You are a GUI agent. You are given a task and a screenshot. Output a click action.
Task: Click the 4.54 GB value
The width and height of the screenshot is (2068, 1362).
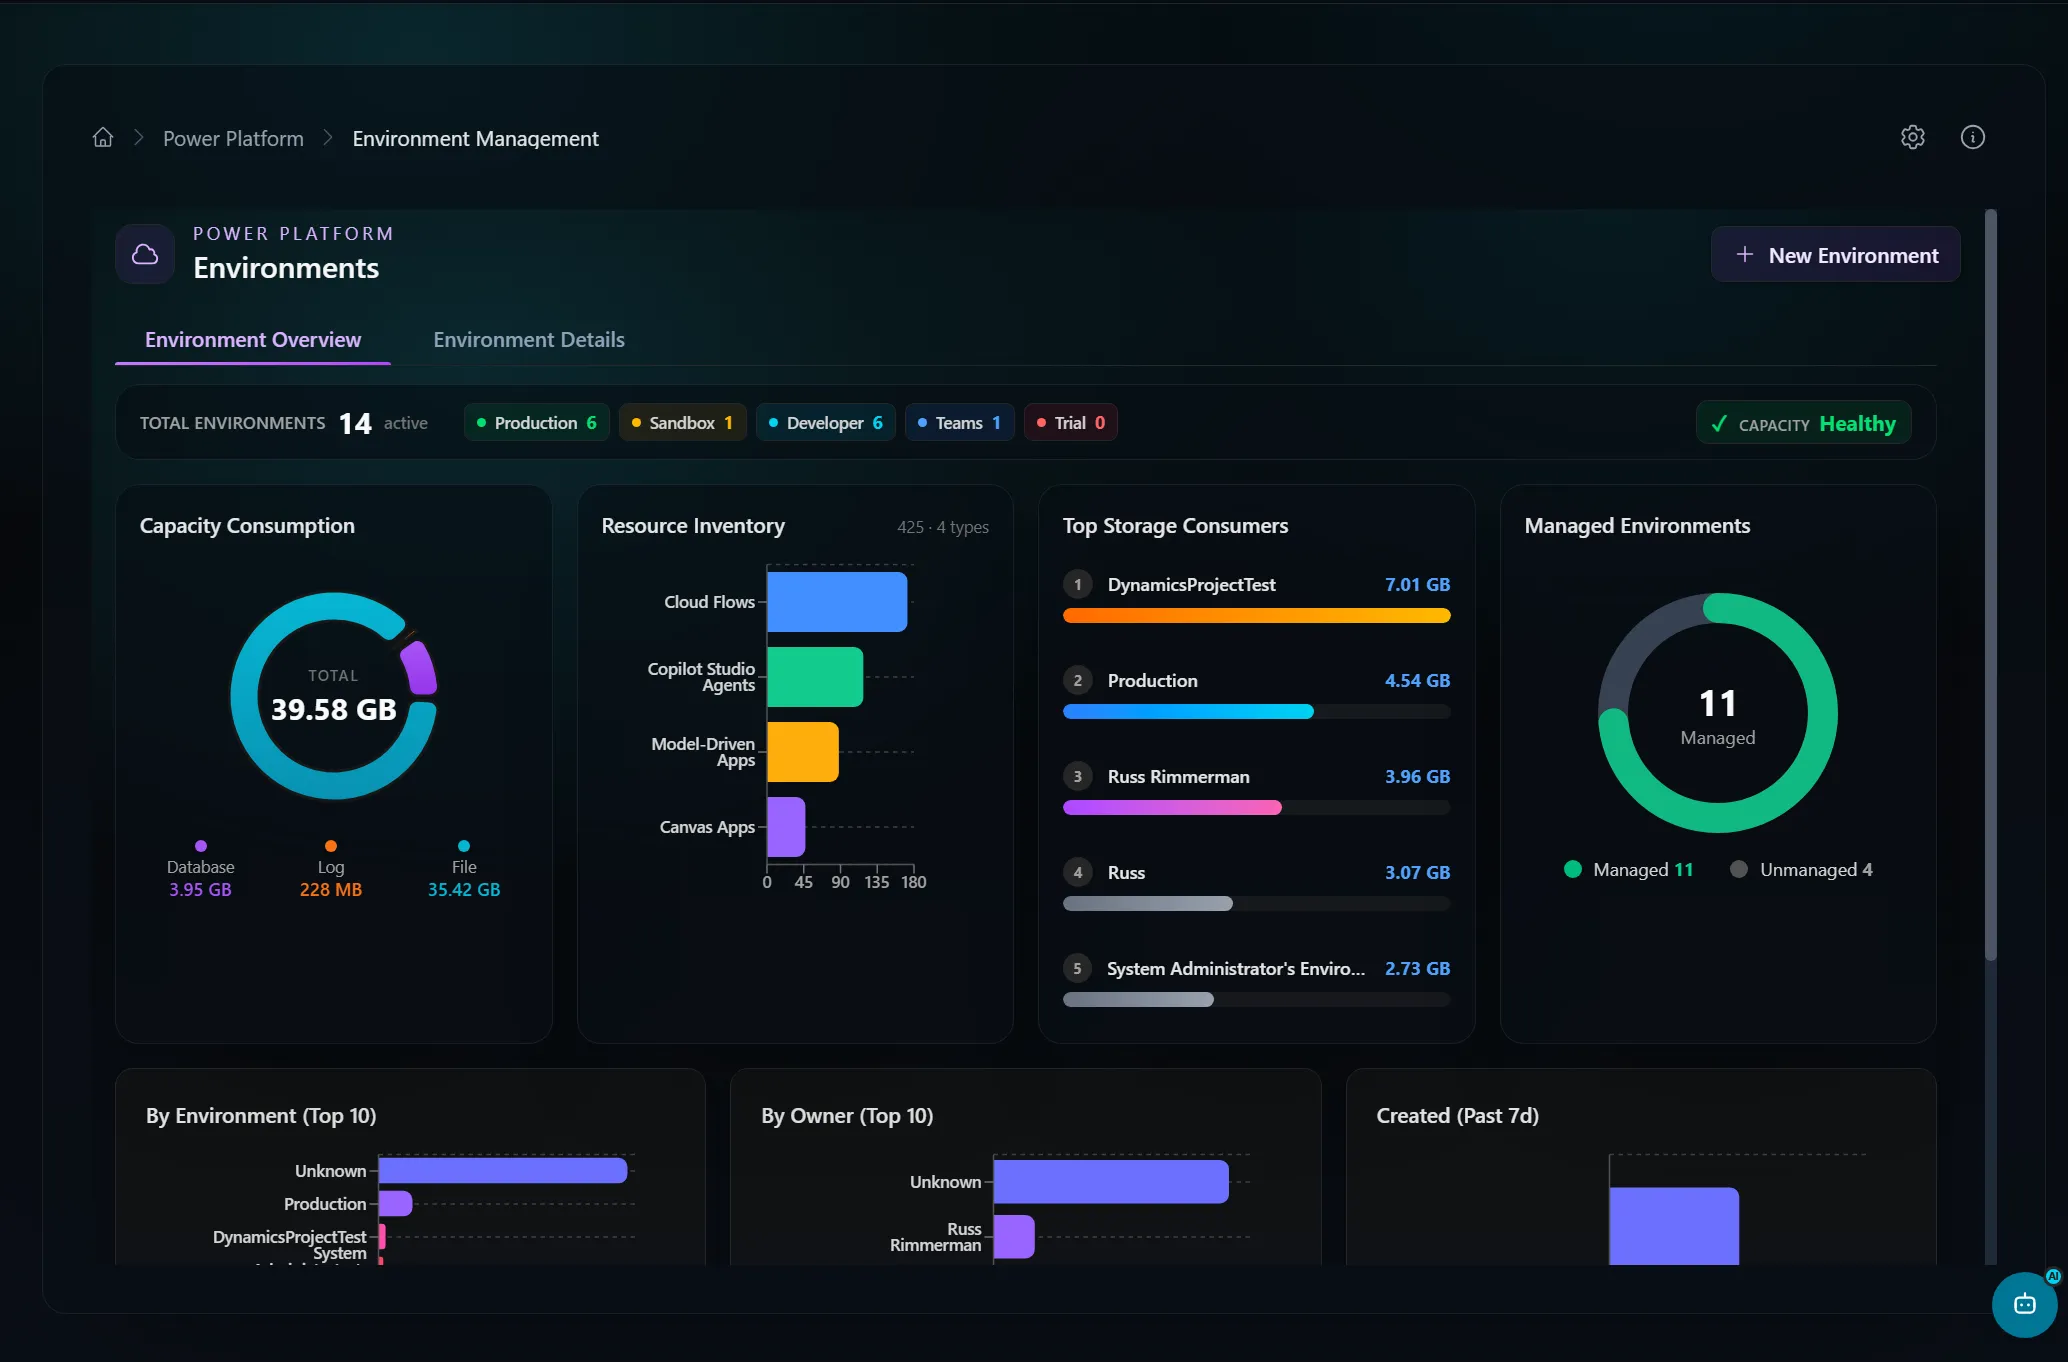click(1417, 681)
